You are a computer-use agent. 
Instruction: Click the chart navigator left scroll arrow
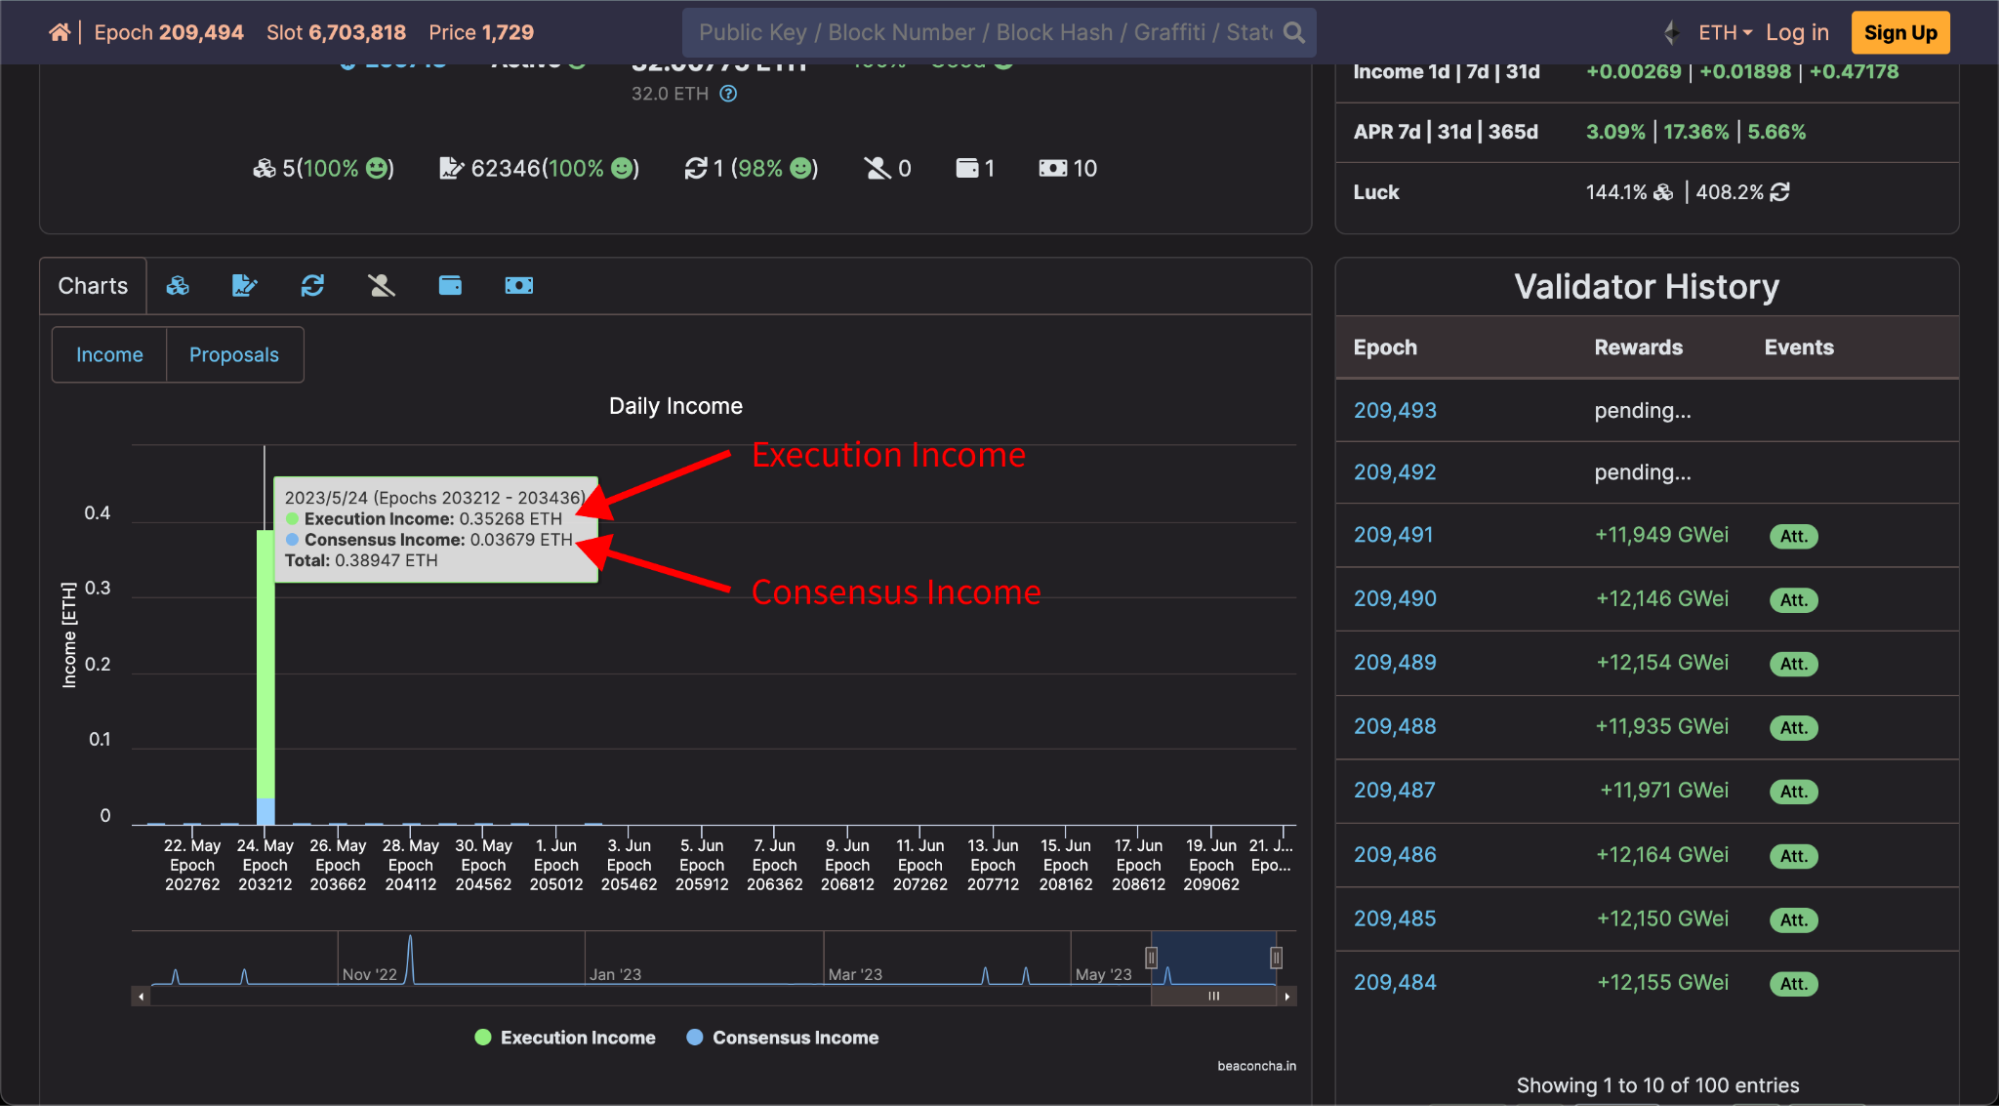[141, 996]
